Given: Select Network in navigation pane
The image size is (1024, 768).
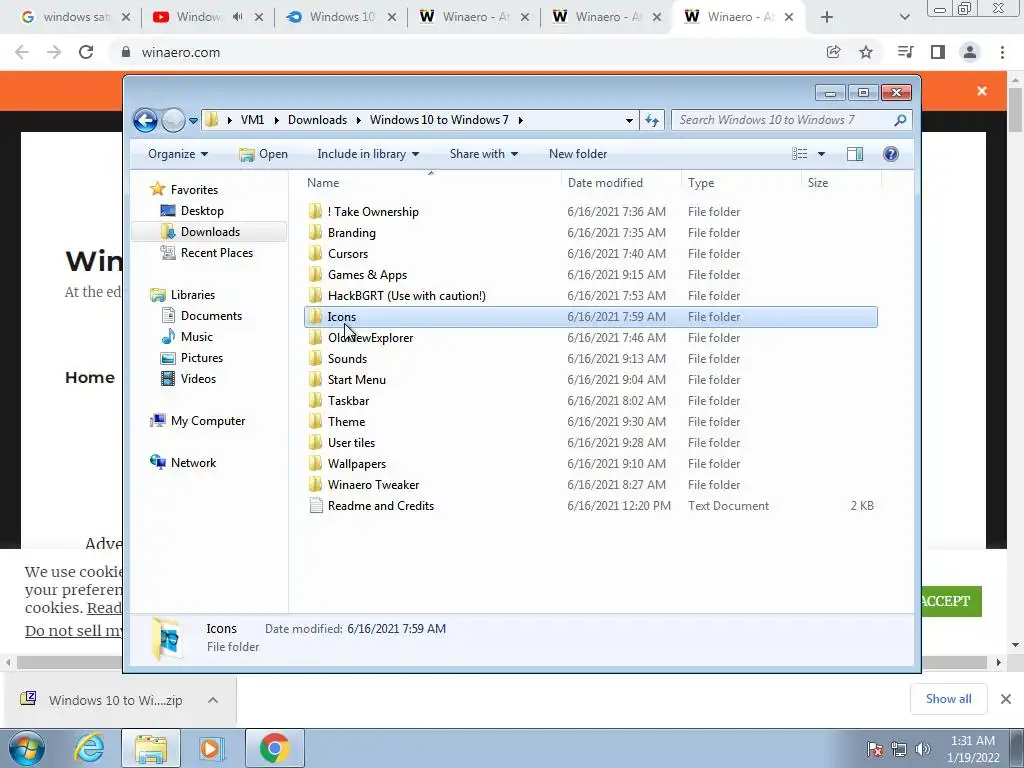Looking at the screenshot, I should [193, 463].
